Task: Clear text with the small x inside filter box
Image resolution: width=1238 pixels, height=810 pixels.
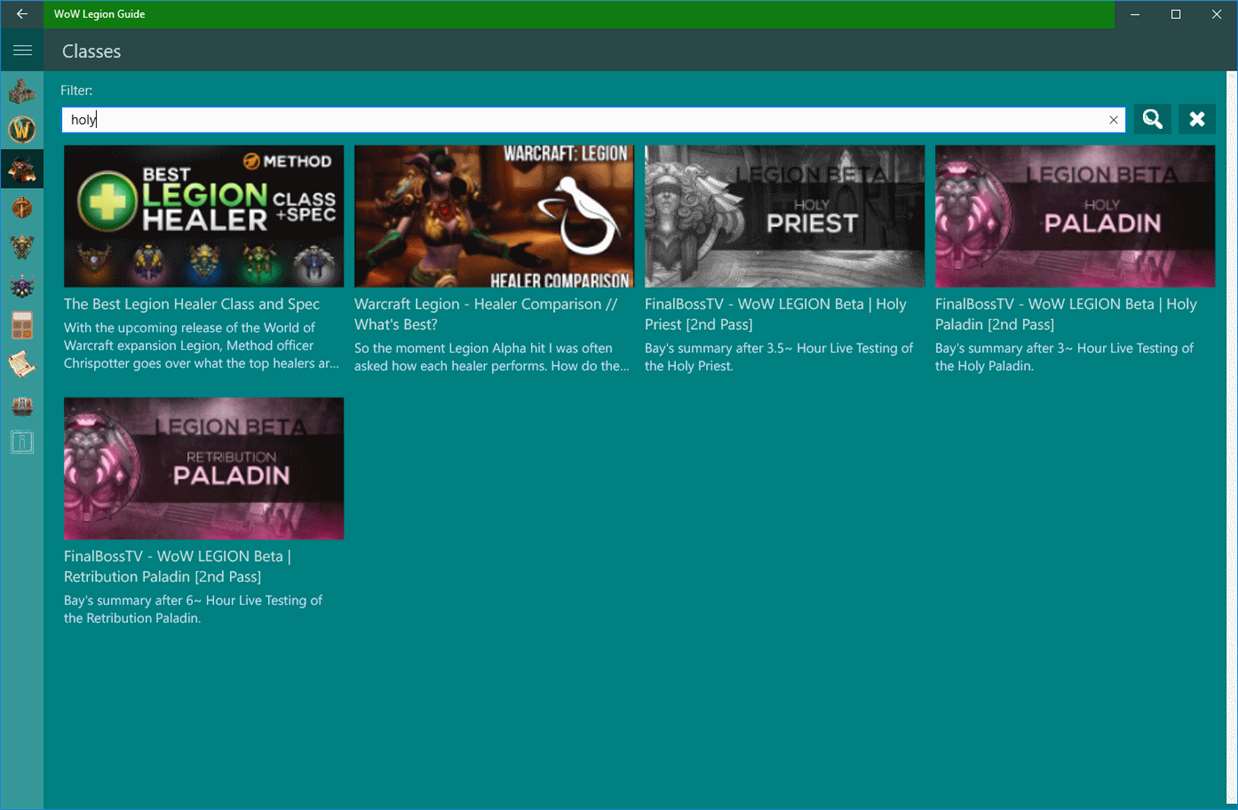Action: point(1113,120)
